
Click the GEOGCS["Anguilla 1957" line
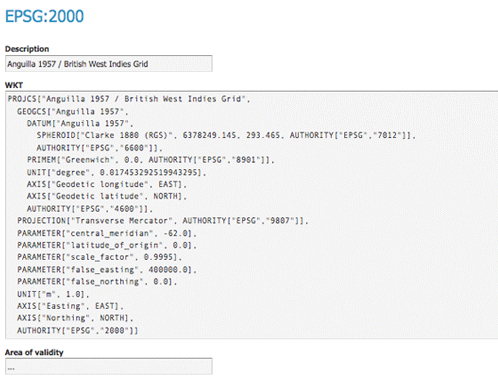point(73,111)
